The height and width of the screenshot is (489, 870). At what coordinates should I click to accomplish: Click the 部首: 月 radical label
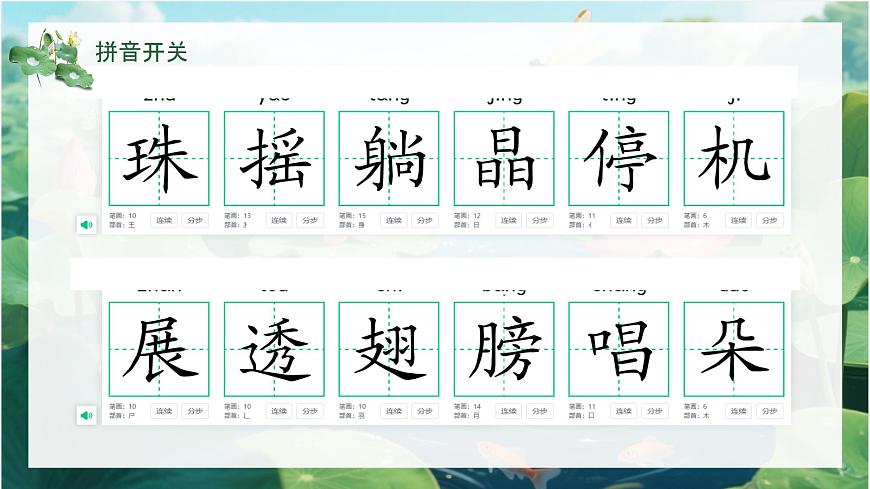click(467, 416)
